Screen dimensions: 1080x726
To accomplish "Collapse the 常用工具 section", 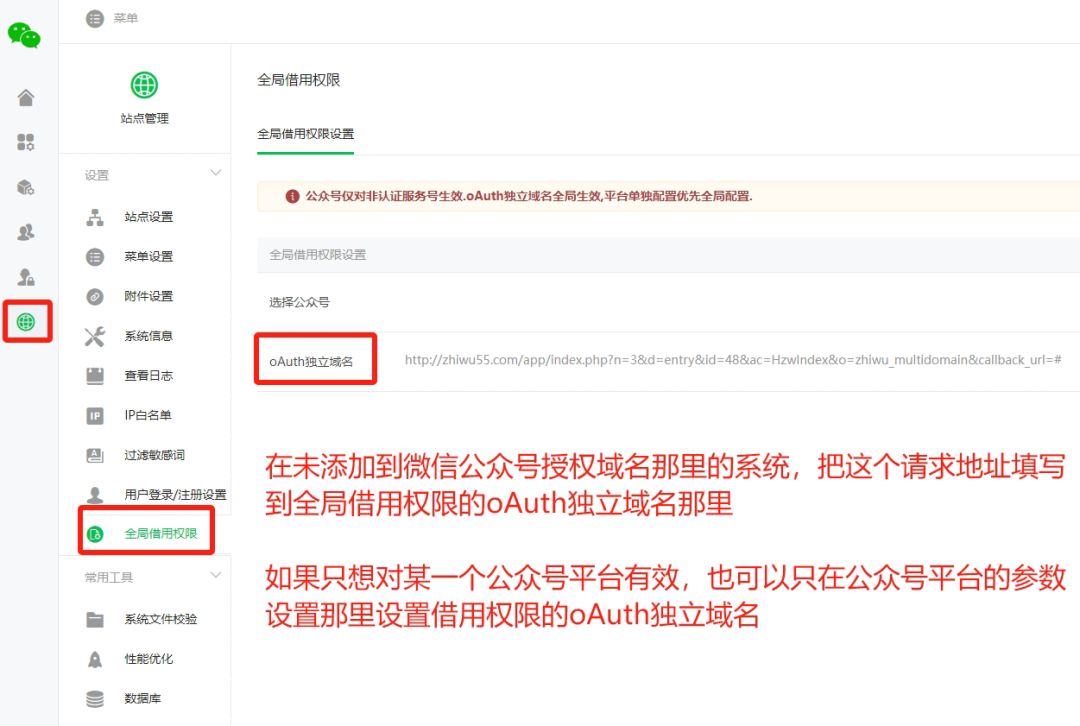I will click(x=216, y=576).
